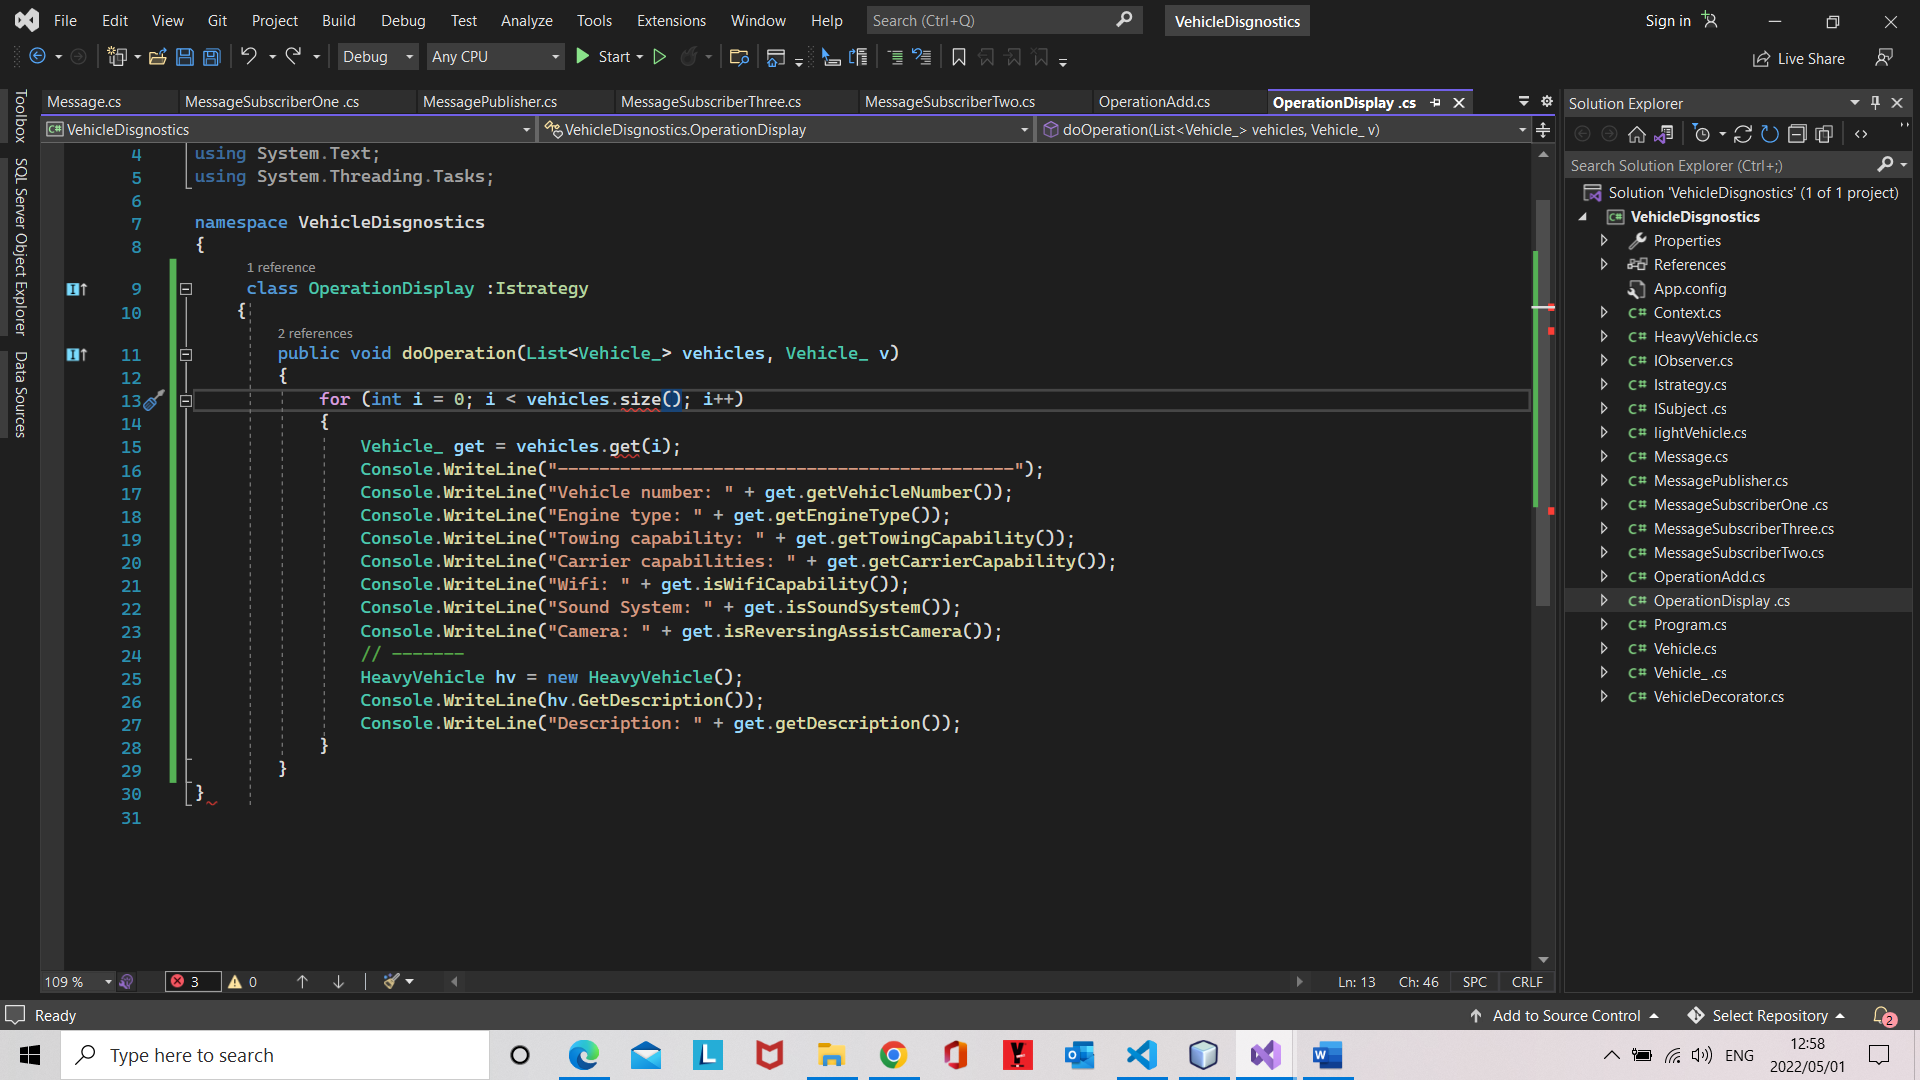Viewport: 1920px width, 1080px height.
Task: Click Start Without Debugging icon
Action: (659, 57)
